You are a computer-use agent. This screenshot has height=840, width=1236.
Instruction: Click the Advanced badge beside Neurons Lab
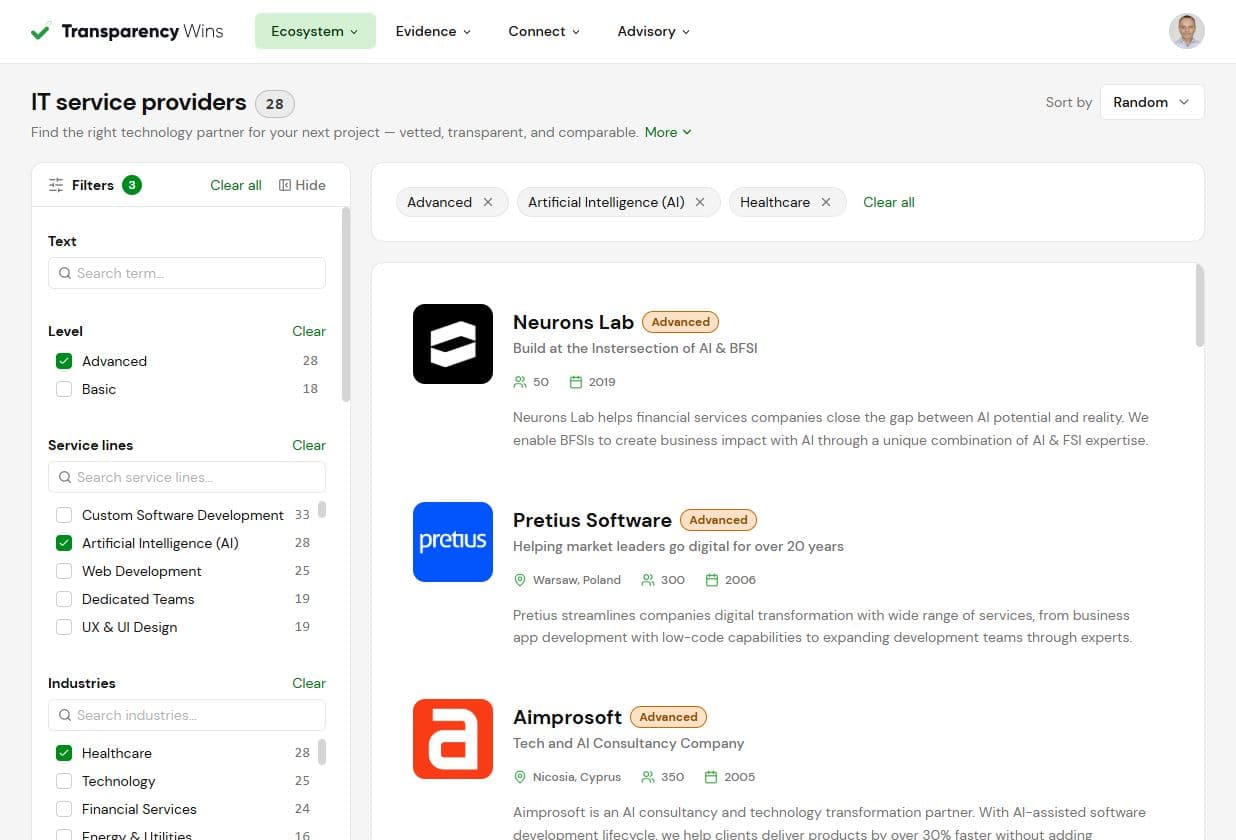[x=680, y=322]
